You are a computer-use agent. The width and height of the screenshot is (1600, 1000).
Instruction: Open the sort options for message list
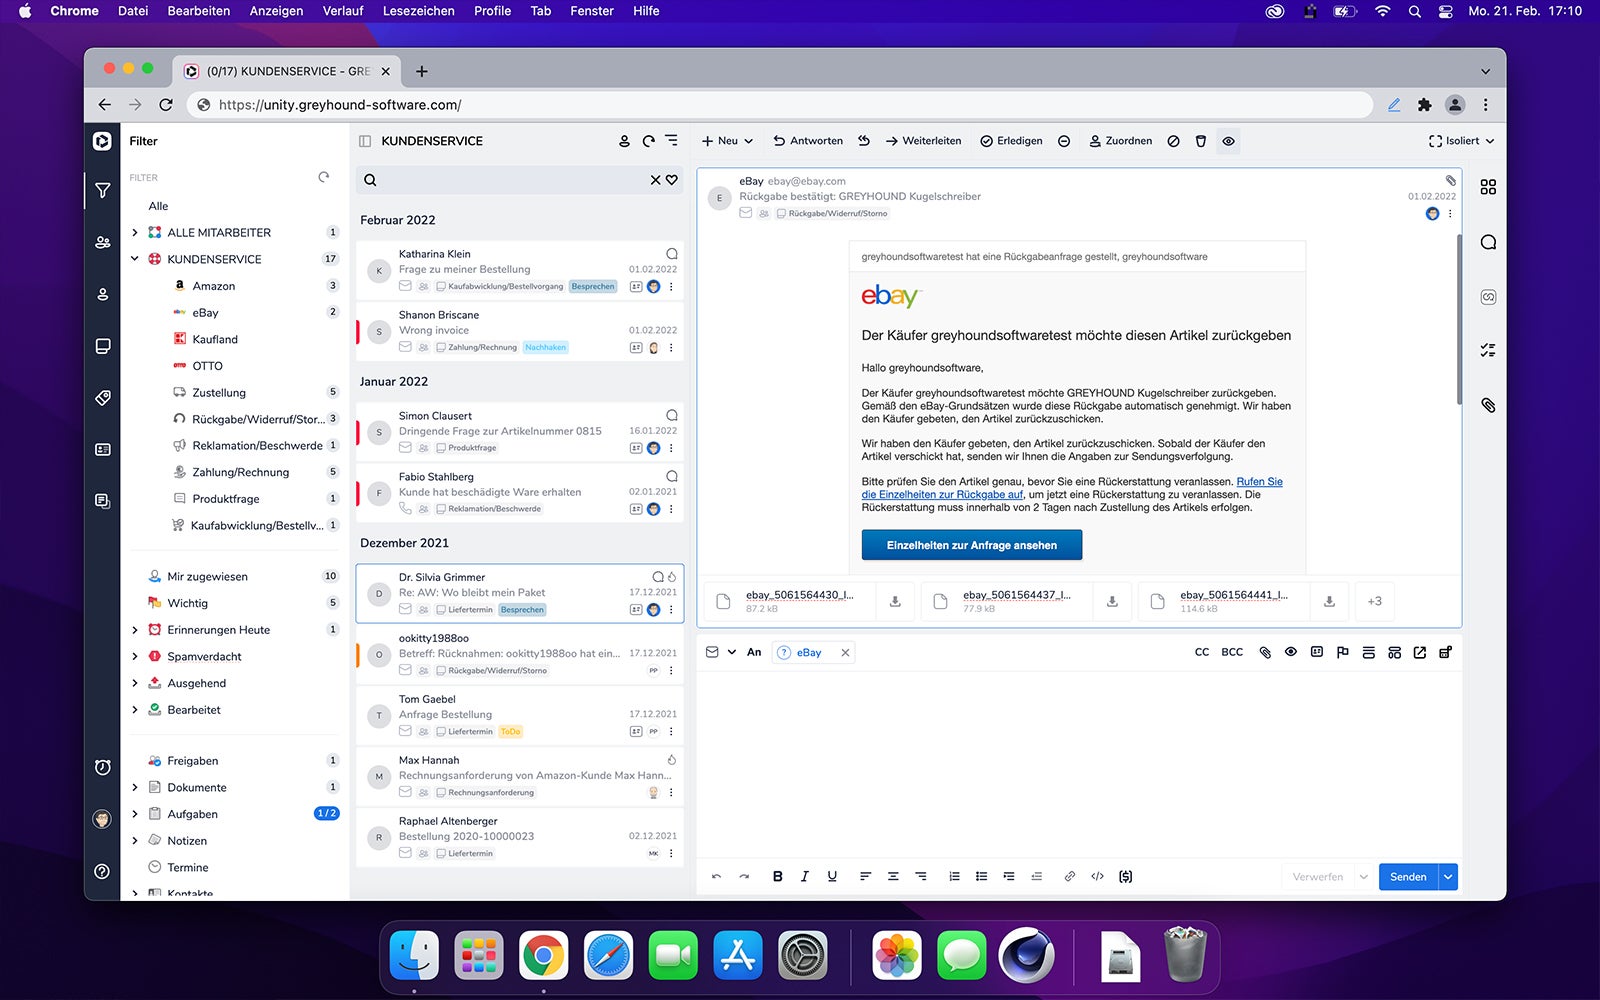671,141
